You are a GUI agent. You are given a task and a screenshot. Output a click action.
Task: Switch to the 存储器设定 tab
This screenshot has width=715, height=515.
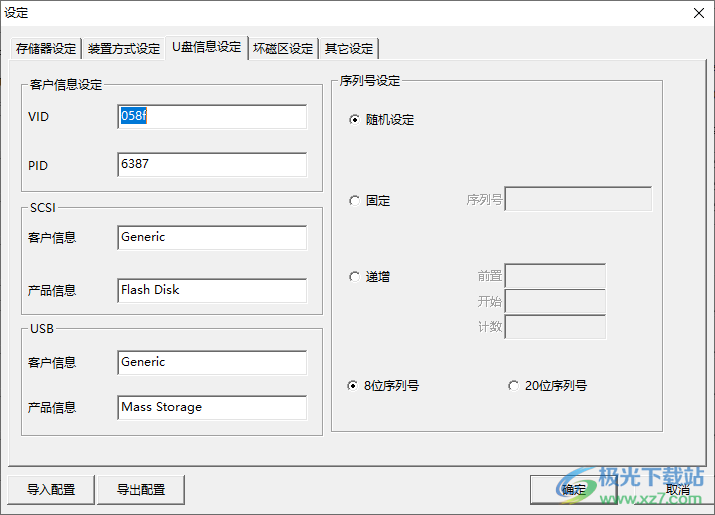[46, 48]
